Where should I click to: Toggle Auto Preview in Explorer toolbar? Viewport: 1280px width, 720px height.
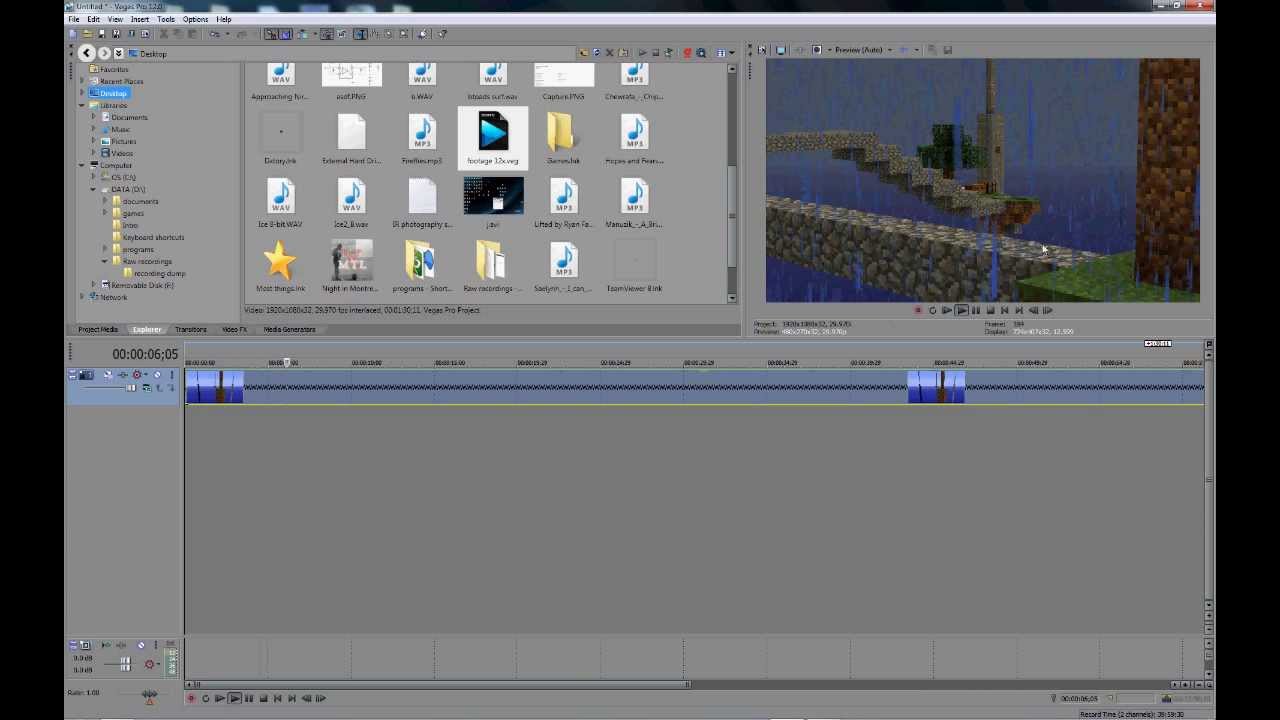[x=668, y=52]
